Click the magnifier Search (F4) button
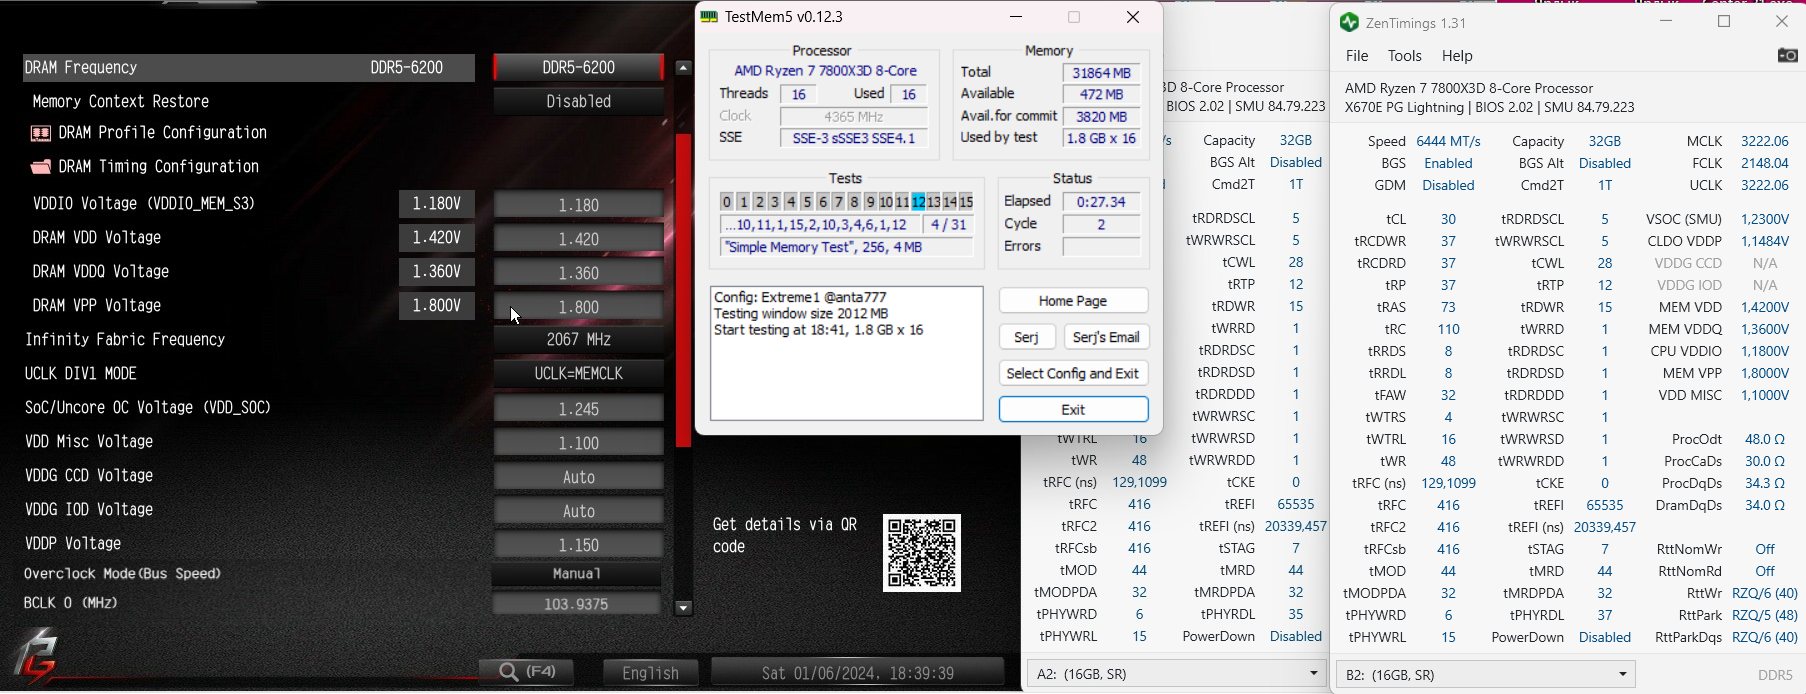1806x694 pixels. click(526, 672)
